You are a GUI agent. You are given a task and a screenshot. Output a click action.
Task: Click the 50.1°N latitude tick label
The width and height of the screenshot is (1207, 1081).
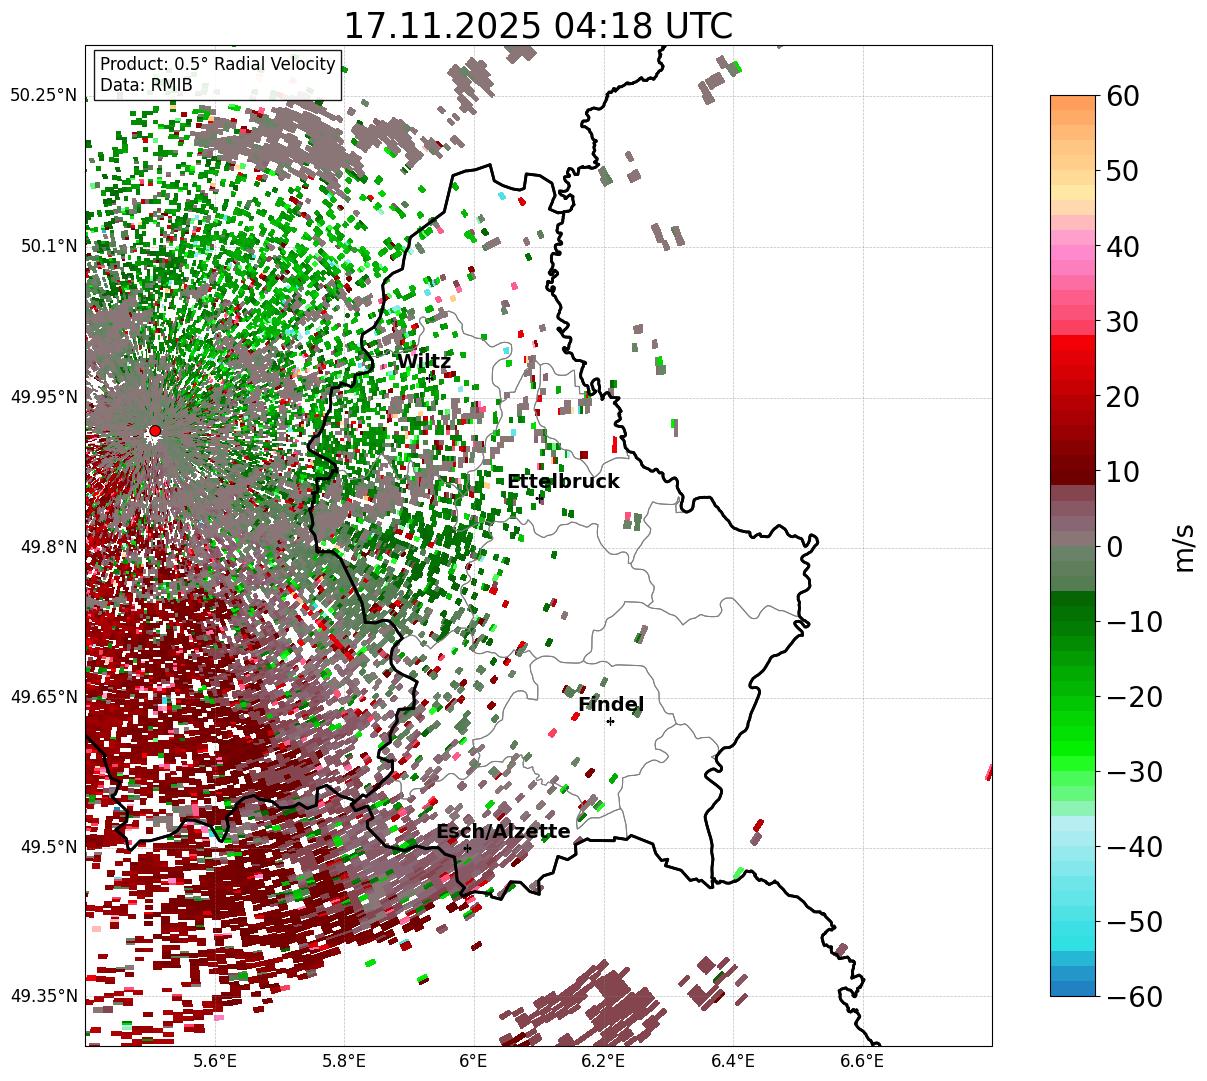point(48,246)
